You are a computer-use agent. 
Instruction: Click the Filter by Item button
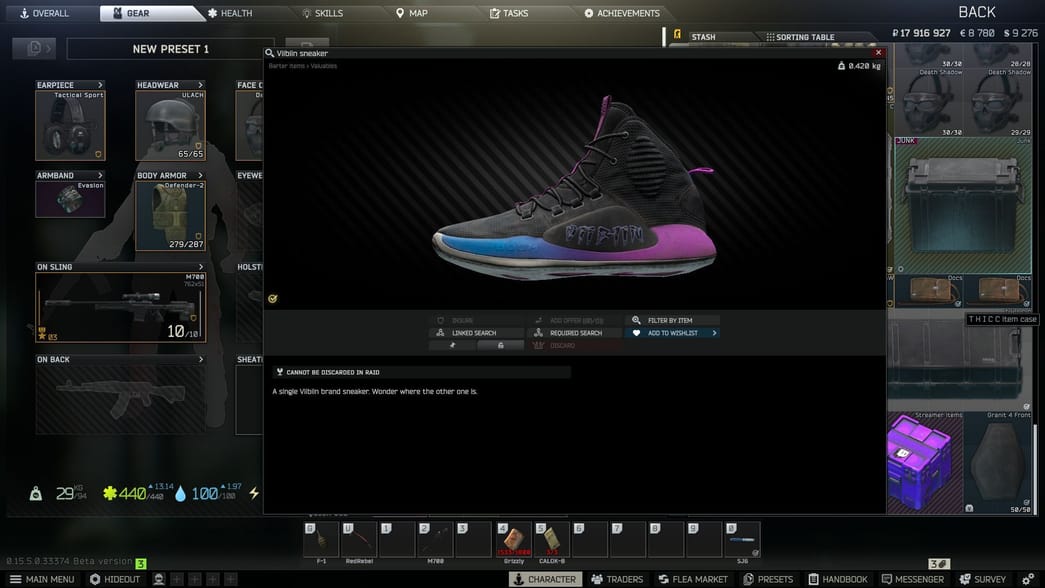coord(670,321)
